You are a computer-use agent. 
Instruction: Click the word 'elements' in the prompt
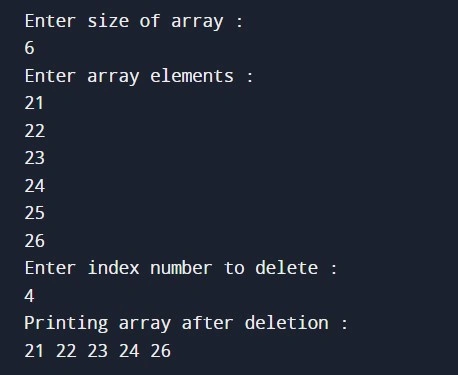click(192, 76)
